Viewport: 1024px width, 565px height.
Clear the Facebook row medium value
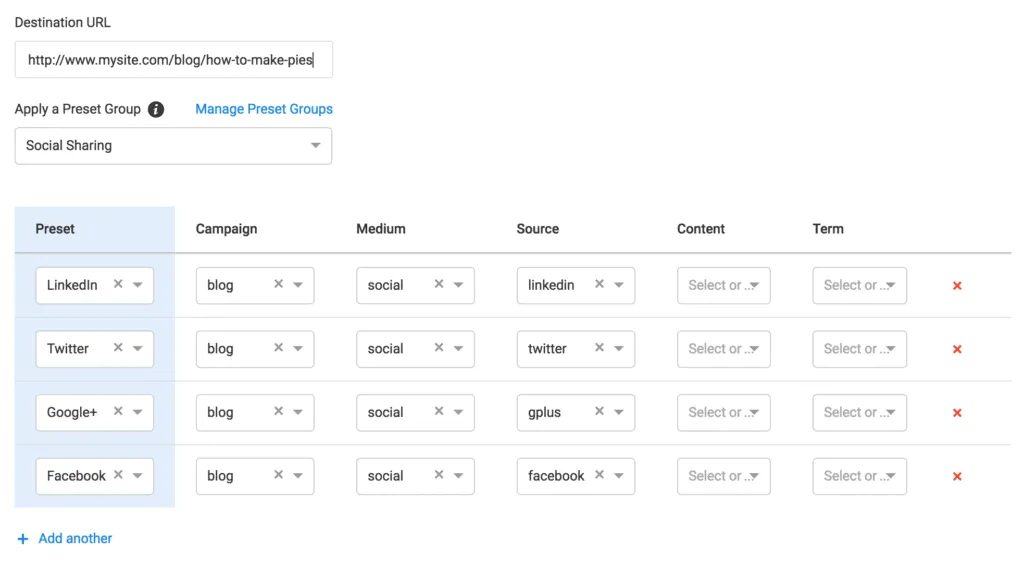[438, 476]
